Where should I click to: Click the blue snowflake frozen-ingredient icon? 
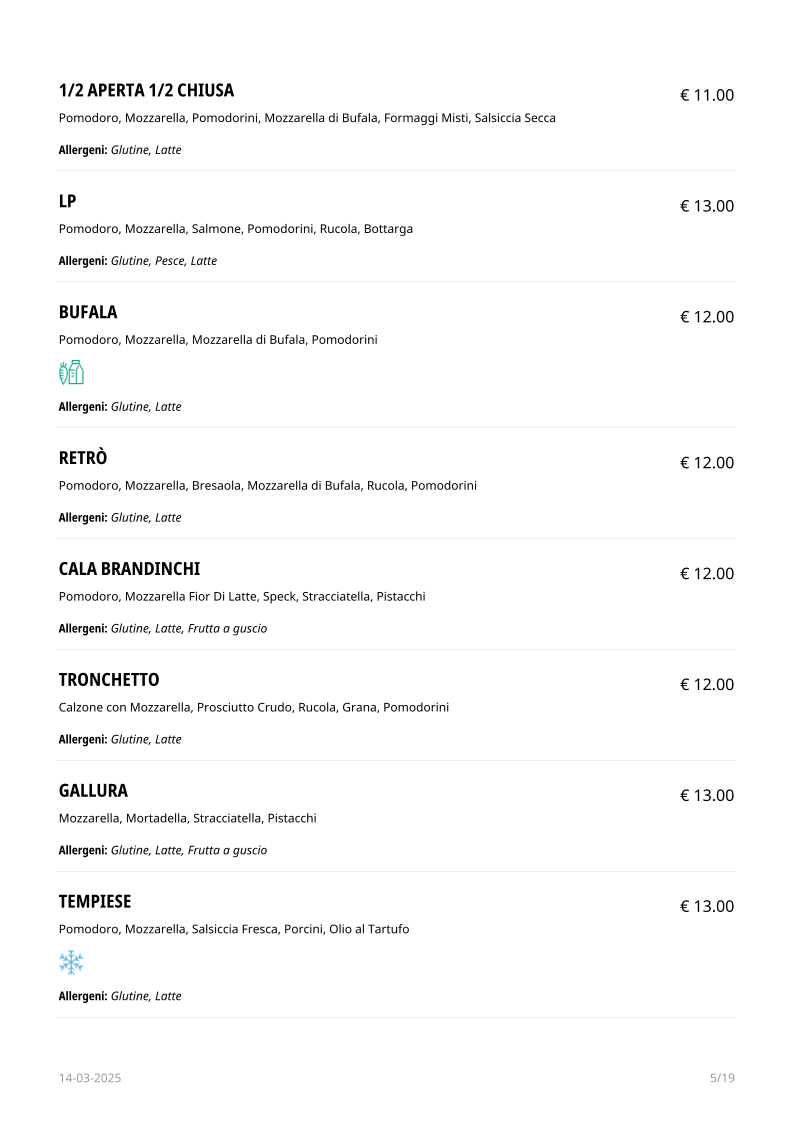pyautogui.click(x=71, y=963)
